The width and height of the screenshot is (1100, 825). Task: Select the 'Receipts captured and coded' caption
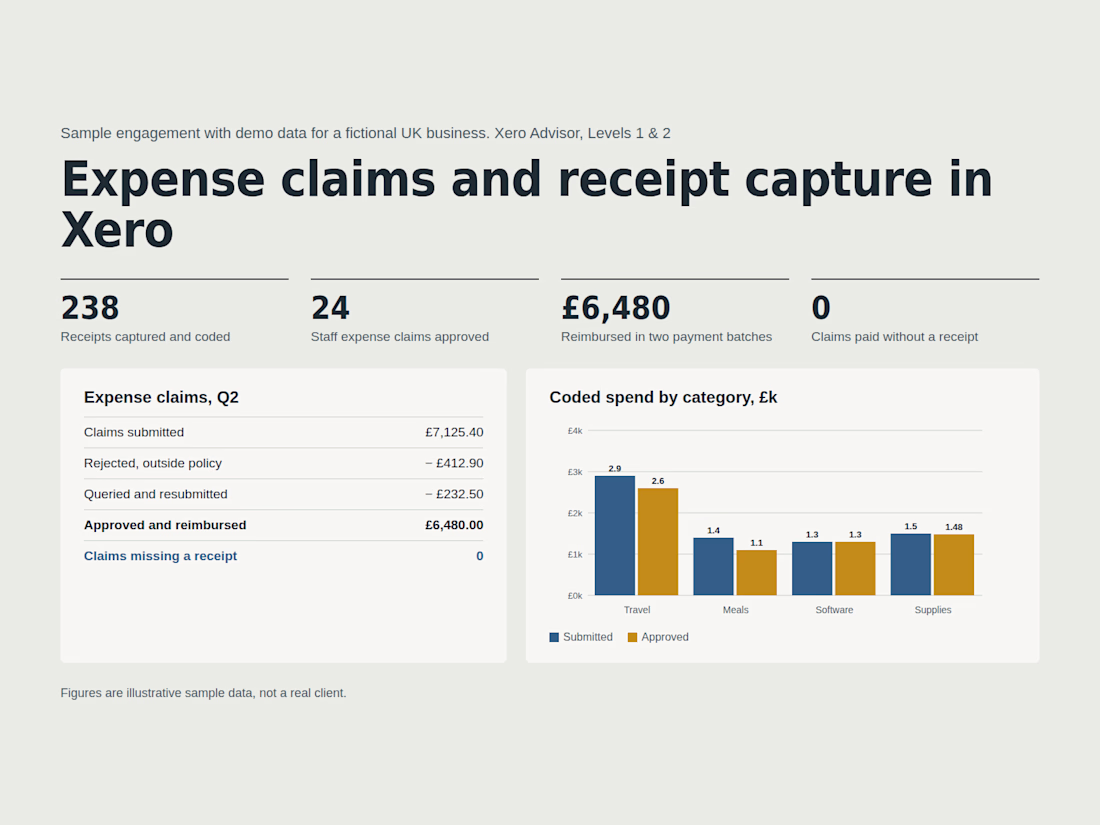145,337
